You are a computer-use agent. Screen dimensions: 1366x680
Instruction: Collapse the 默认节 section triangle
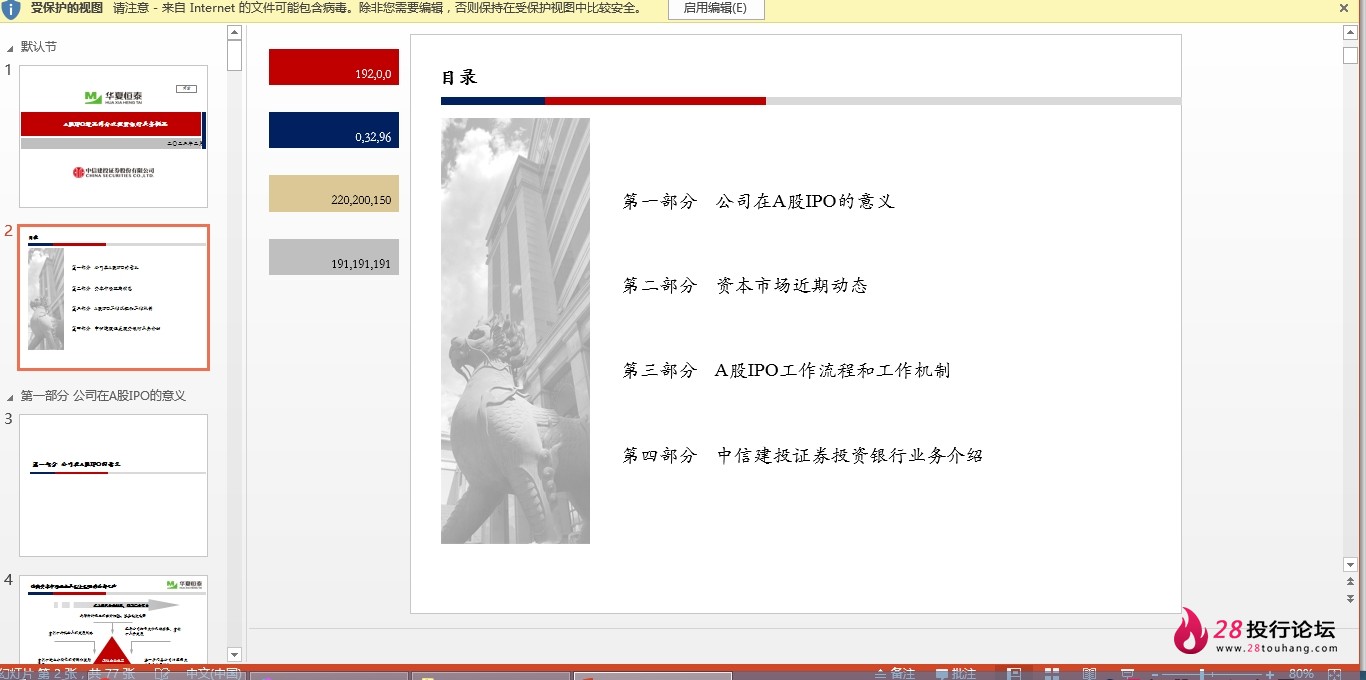coord(10,47)
